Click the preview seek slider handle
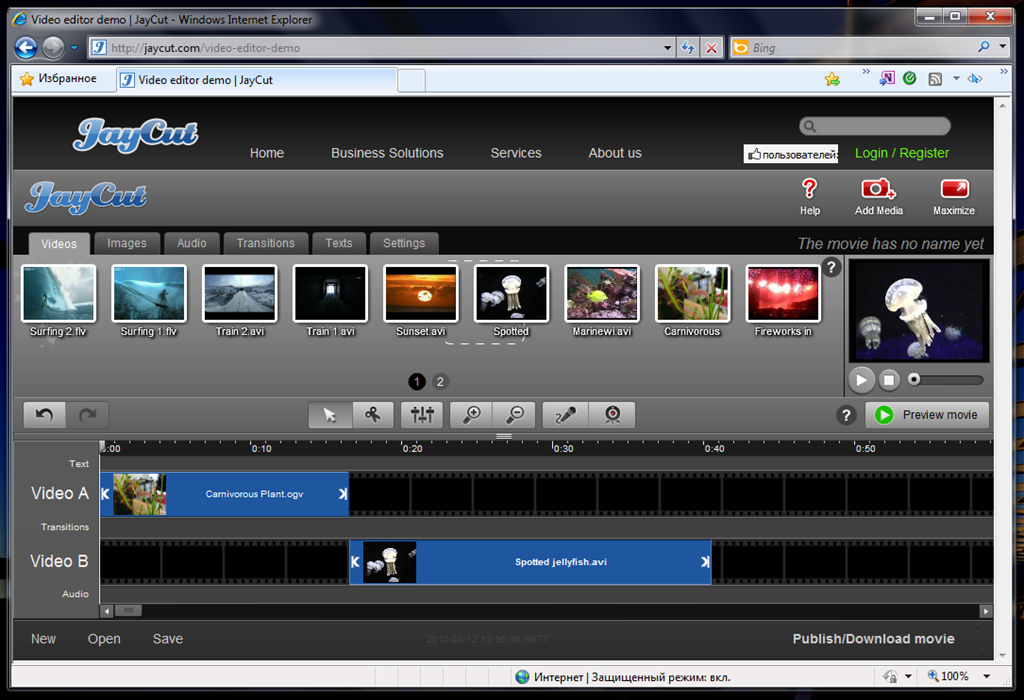1024x700 pixels. click(x=914, y=379)
